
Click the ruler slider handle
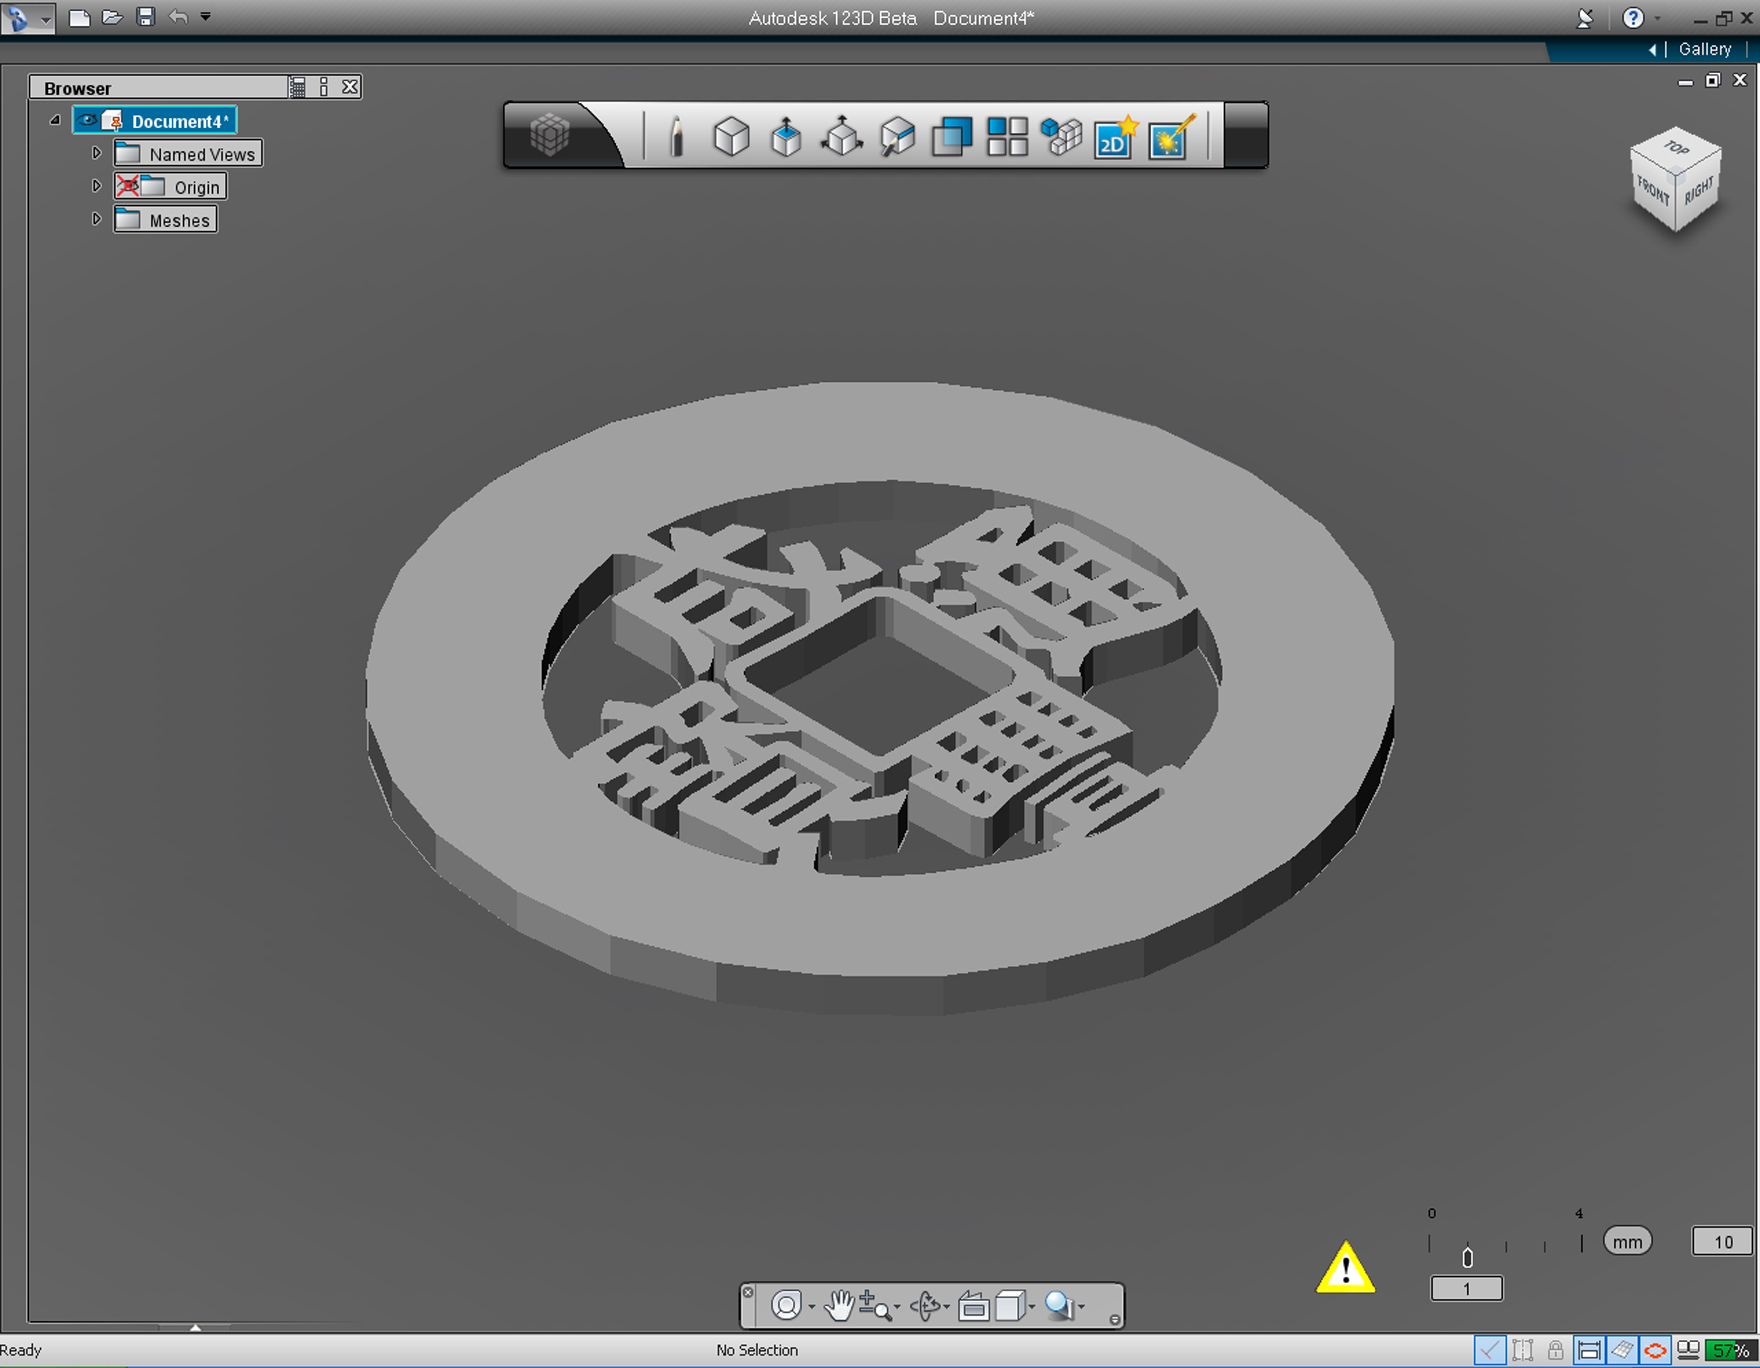1467,1257
